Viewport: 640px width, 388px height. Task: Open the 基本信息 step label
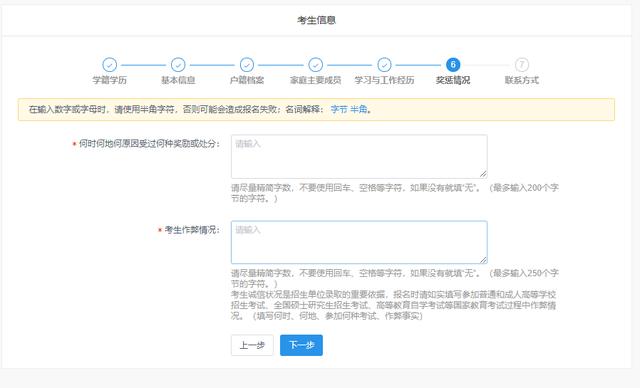click(178, 80)
